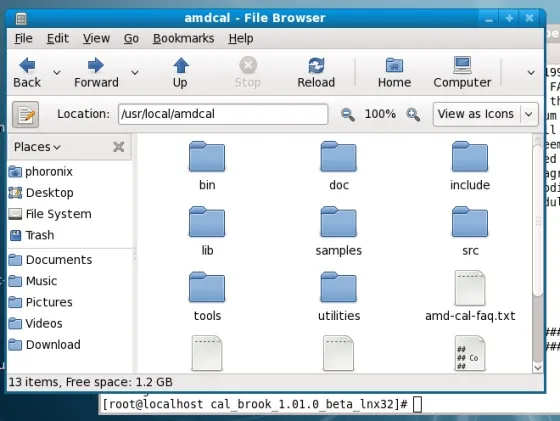Open the Edit menu
Viewport: 560px width, 421px height.
tap(58, 39)
